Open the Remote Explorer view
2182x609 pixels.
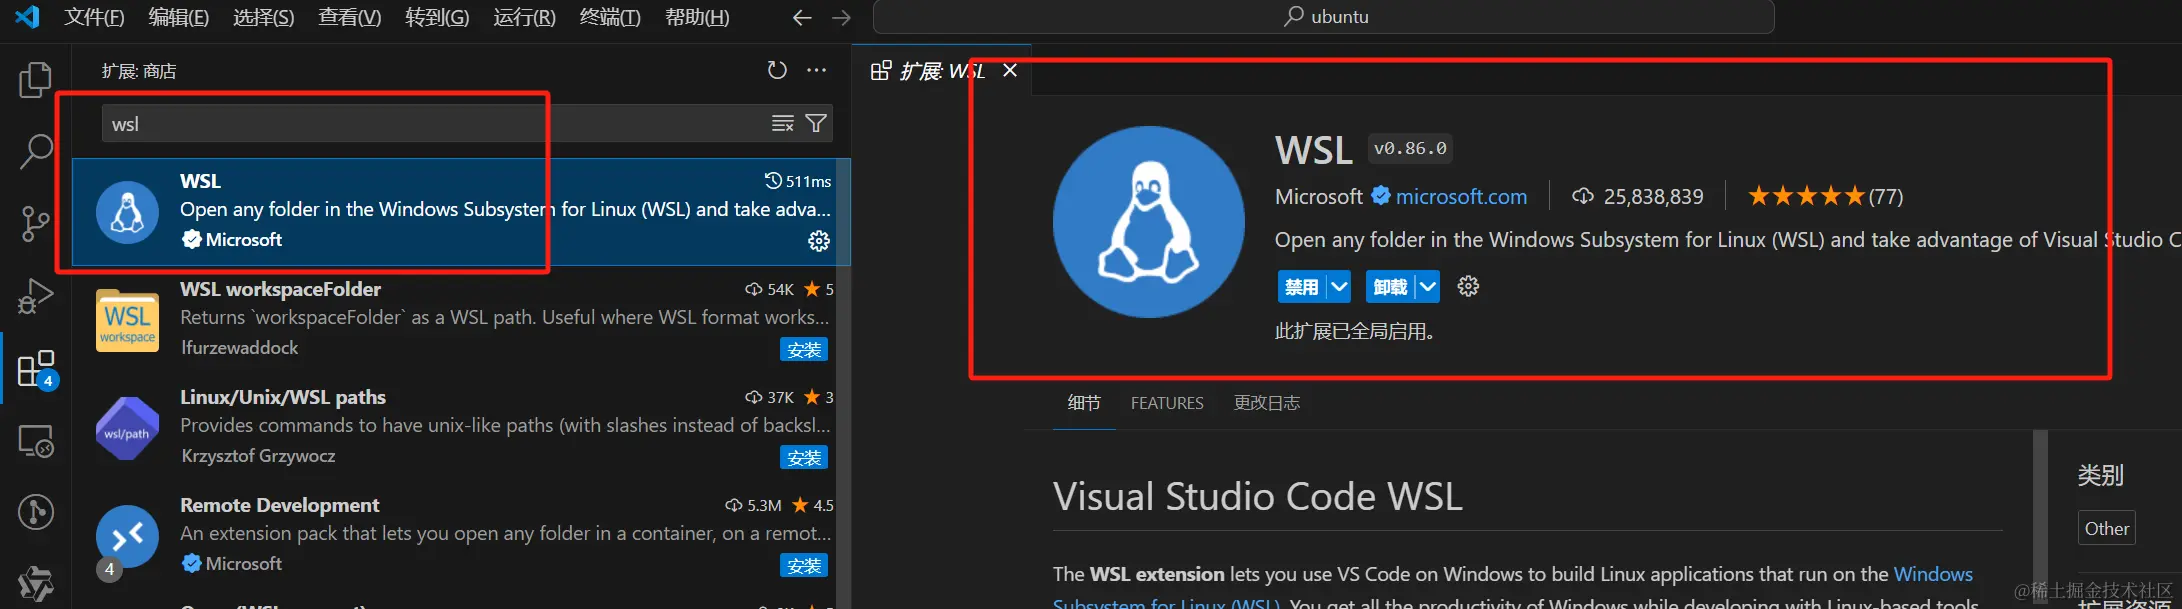pyautogui.click(x=35, y=440)
